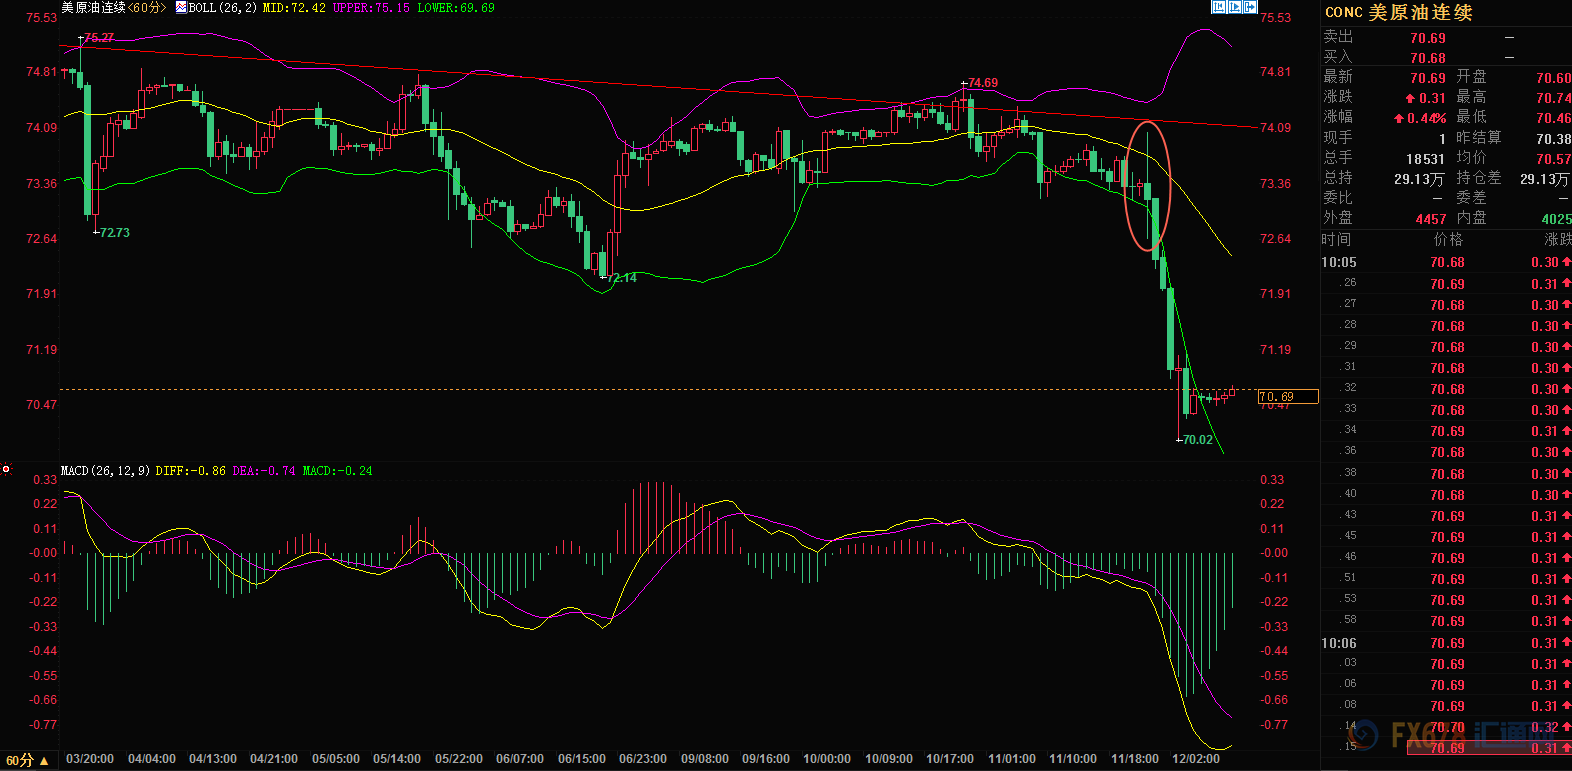Click the chart title 美原油连续<60分>
The width and height of the screenshot is (1572, 771).
113,7
